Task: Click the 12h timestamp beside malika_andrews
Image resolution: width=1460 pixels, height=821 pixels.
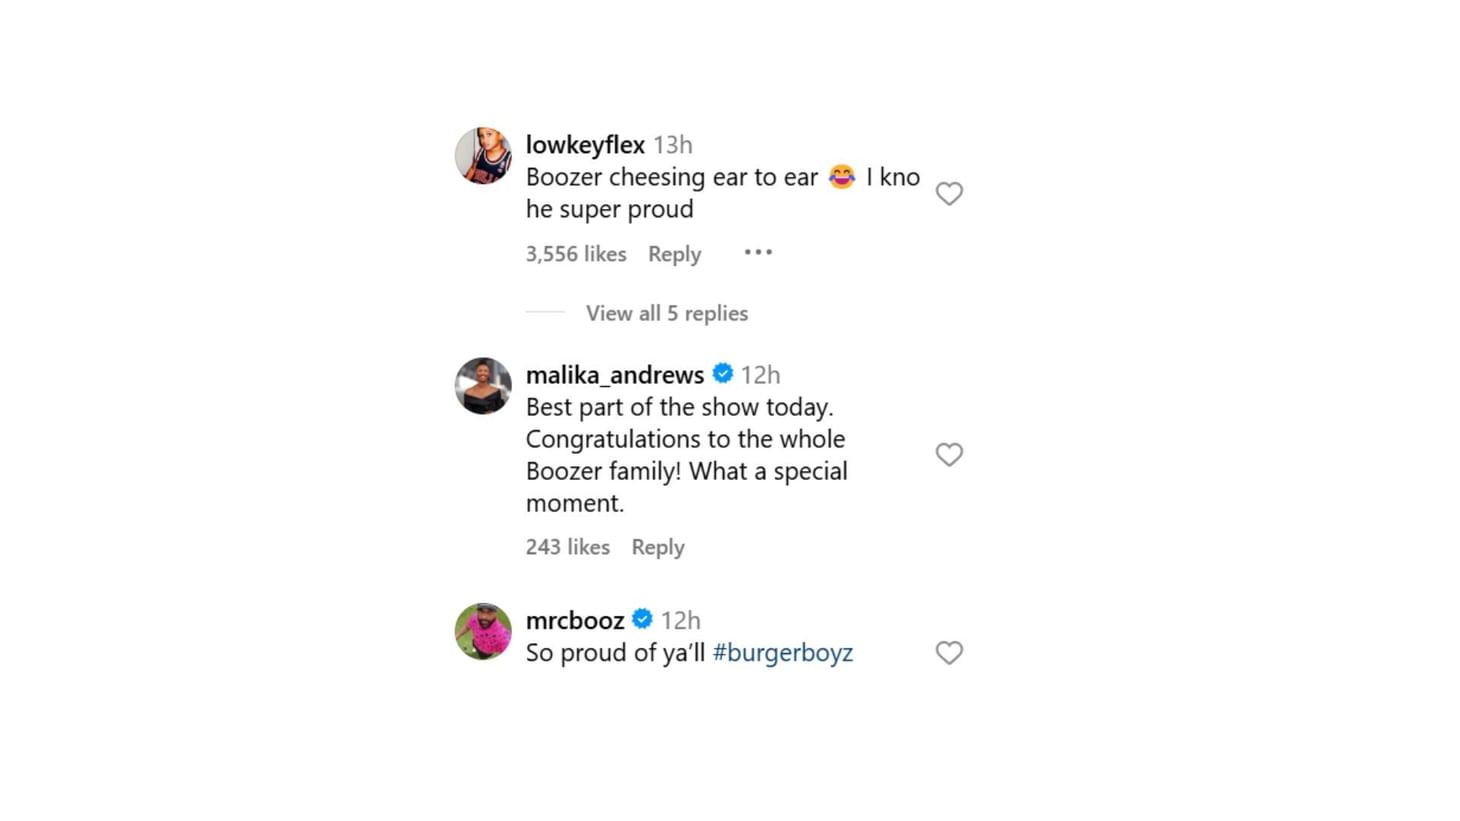Action: [760, 375]
